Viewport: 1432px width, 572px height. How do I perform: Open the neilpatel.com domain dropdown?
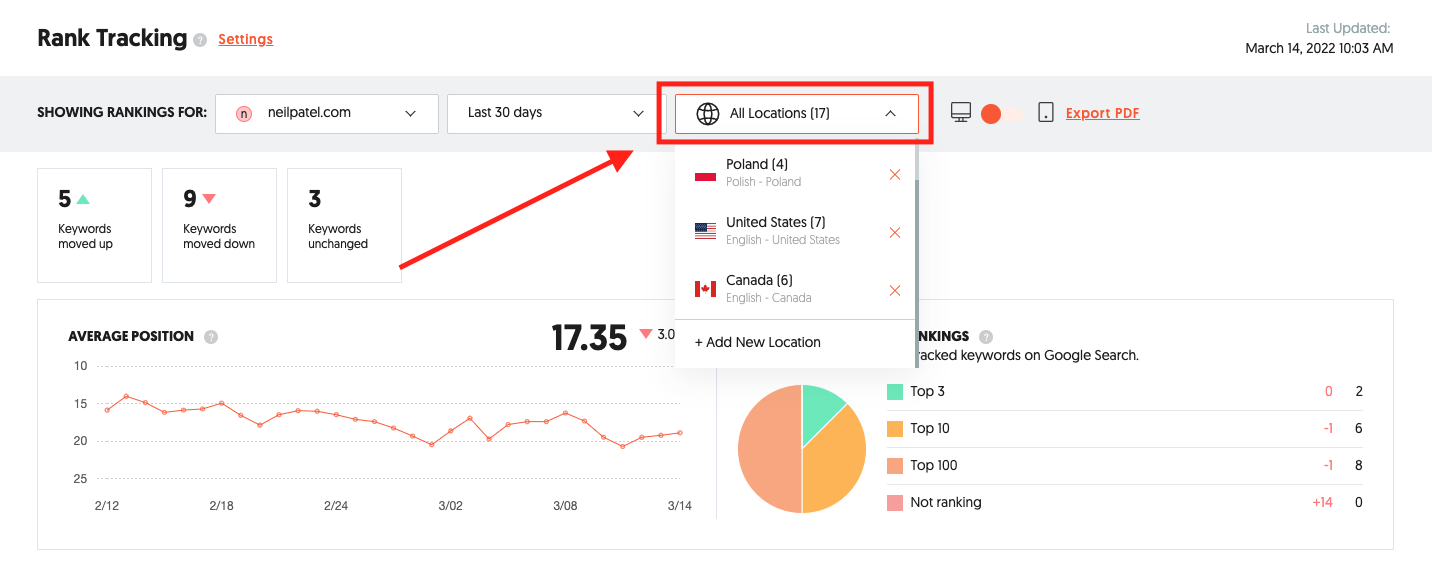(x=327, y=114)
